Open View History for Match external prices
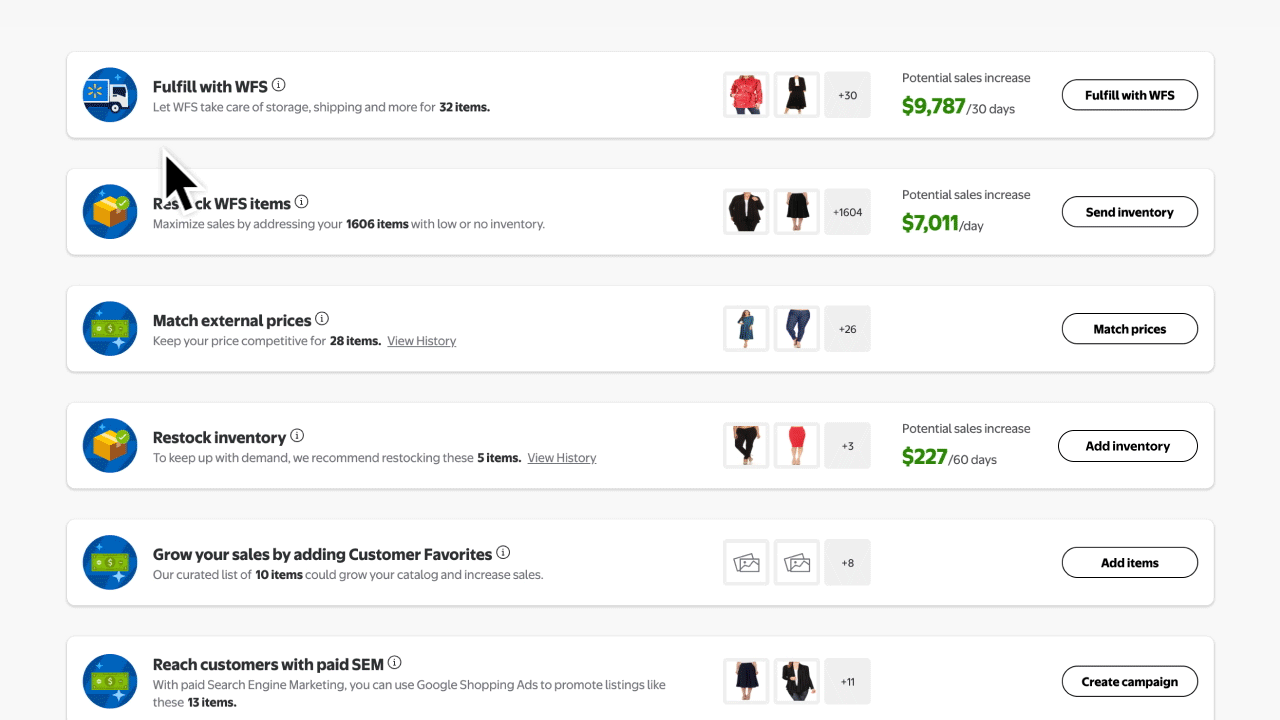Viewport: 1280px width, 720px height. [x=421, y=340]
